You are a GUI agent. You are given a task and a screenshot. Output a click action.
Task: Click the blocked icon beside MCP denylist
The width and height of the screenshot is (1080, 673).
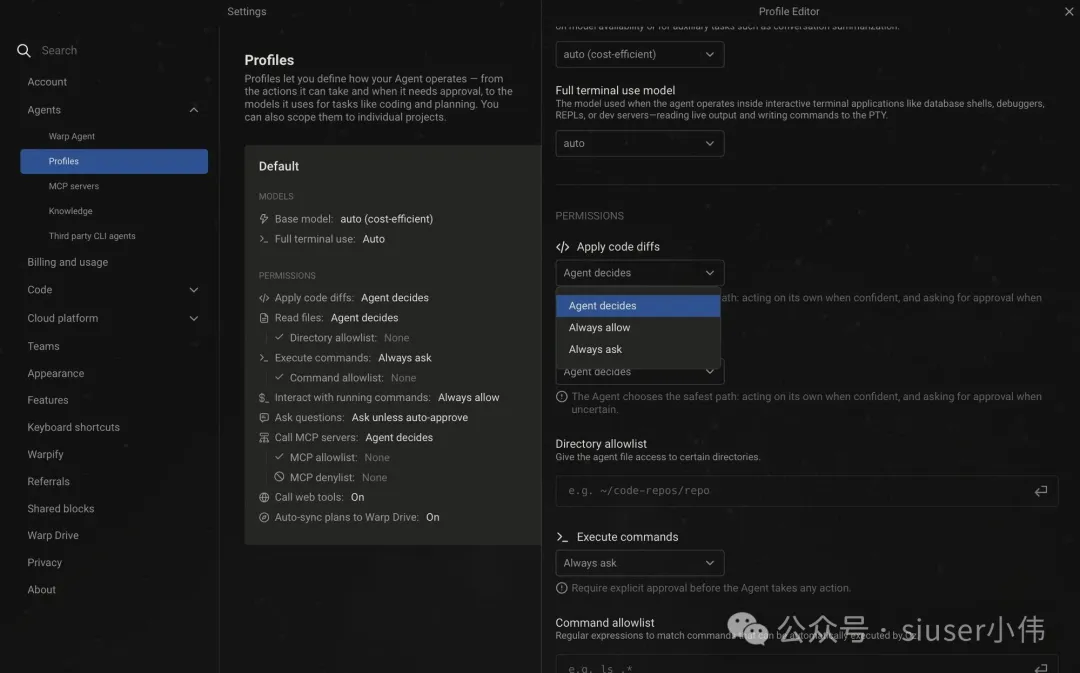pyautogui.click(x=279, y=477)
